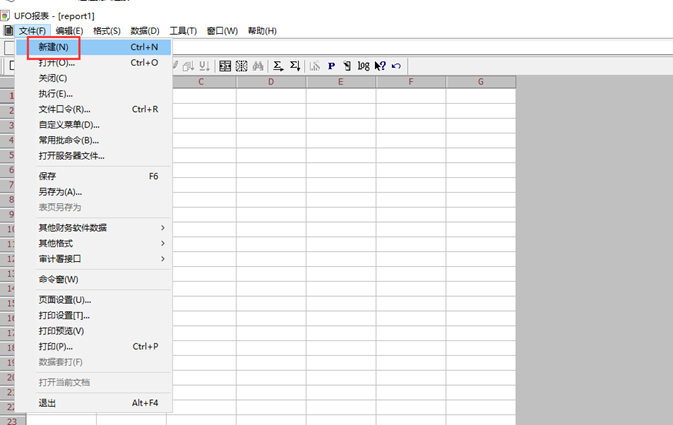
Task: Click the hand icon next to P
Action: pyautogui.click(x=347, y=66)
